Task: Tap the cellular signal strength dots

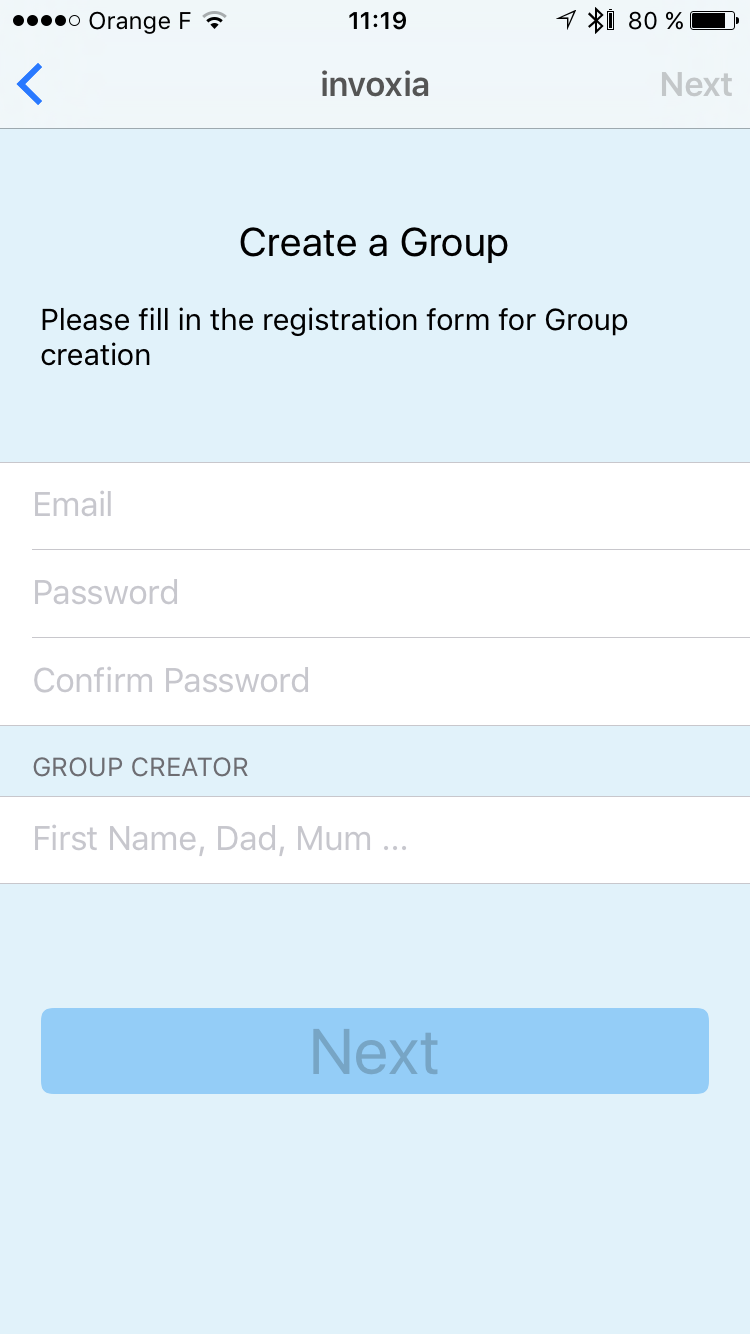Action: coord(46,21)
